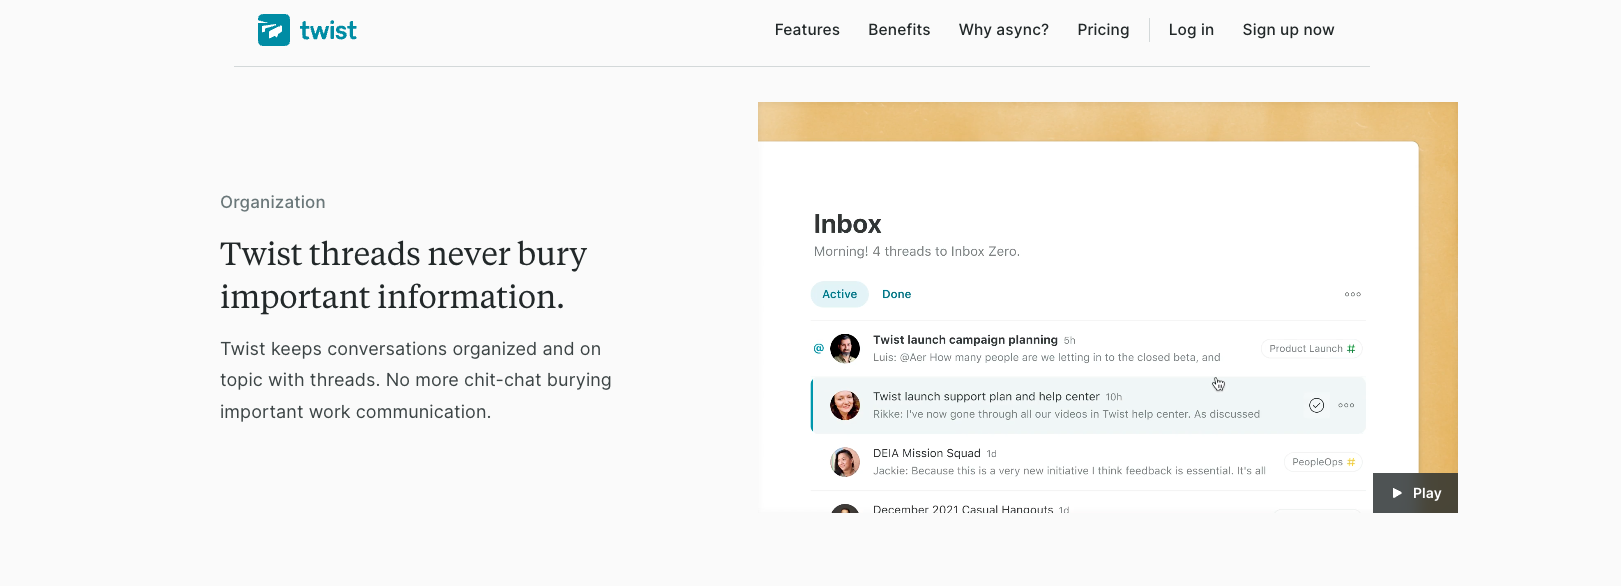
Task: Open Twist launch support plan and help center
Action: [x=986, y=397]
